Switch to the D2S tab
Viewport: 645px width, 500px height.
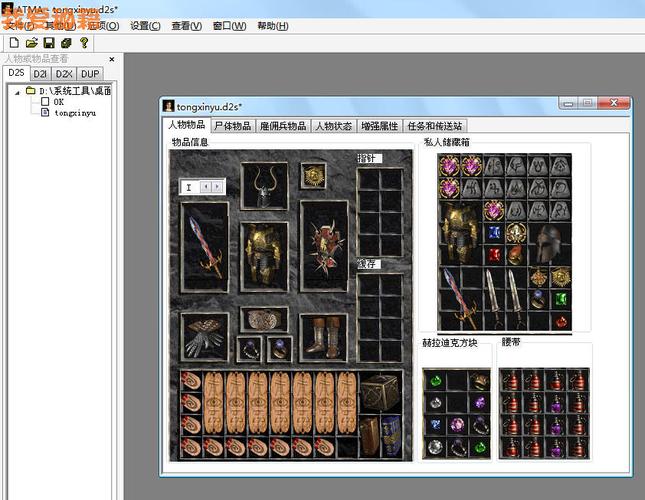tap(16, 73)
